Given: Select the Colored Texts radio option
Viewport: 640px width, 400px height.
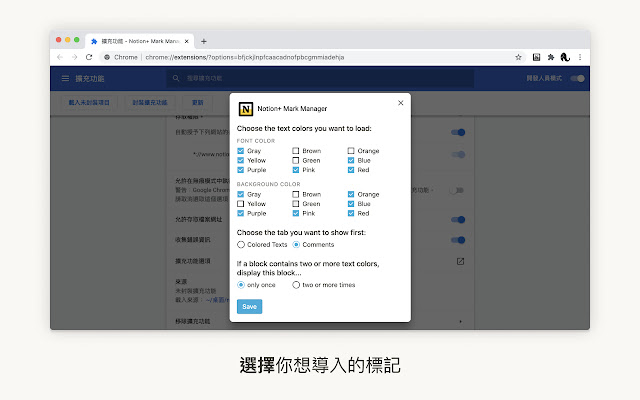Looking at the screenshot, I should coord(241,244).
